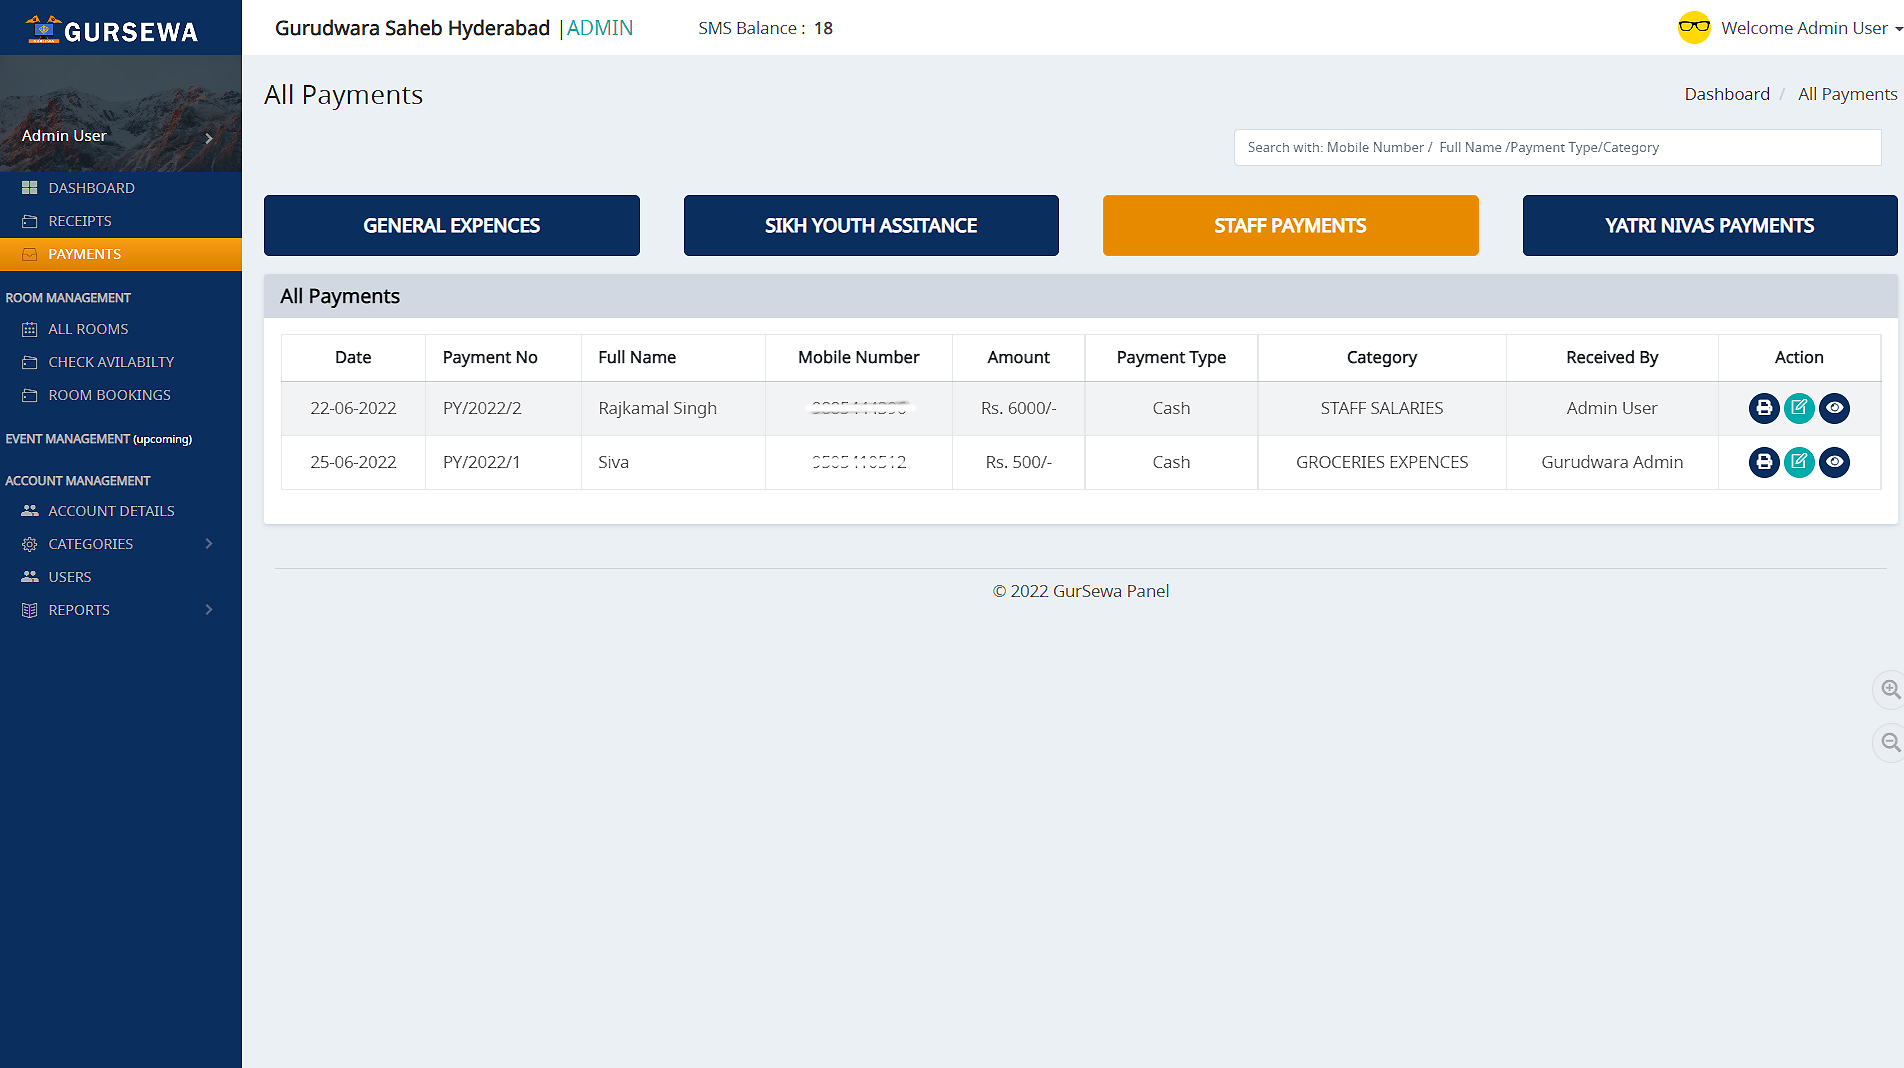This screenshot has height=1068, width=1904.
Task: Open Receipts in the sidebar
Action: click(80, 221)
